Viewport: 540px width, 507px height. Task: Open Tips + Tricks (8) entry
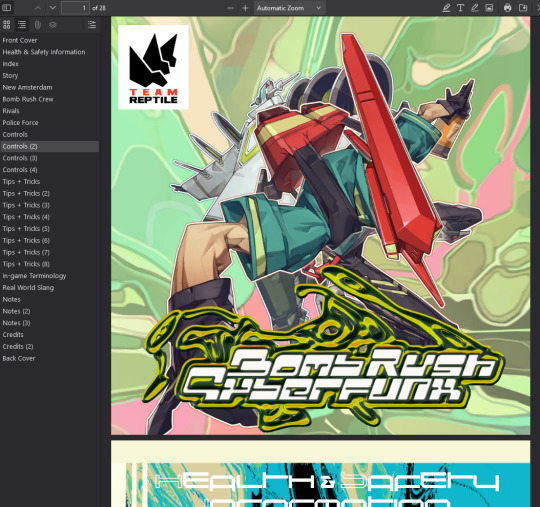pyautogui.click(x=26, y=264)
